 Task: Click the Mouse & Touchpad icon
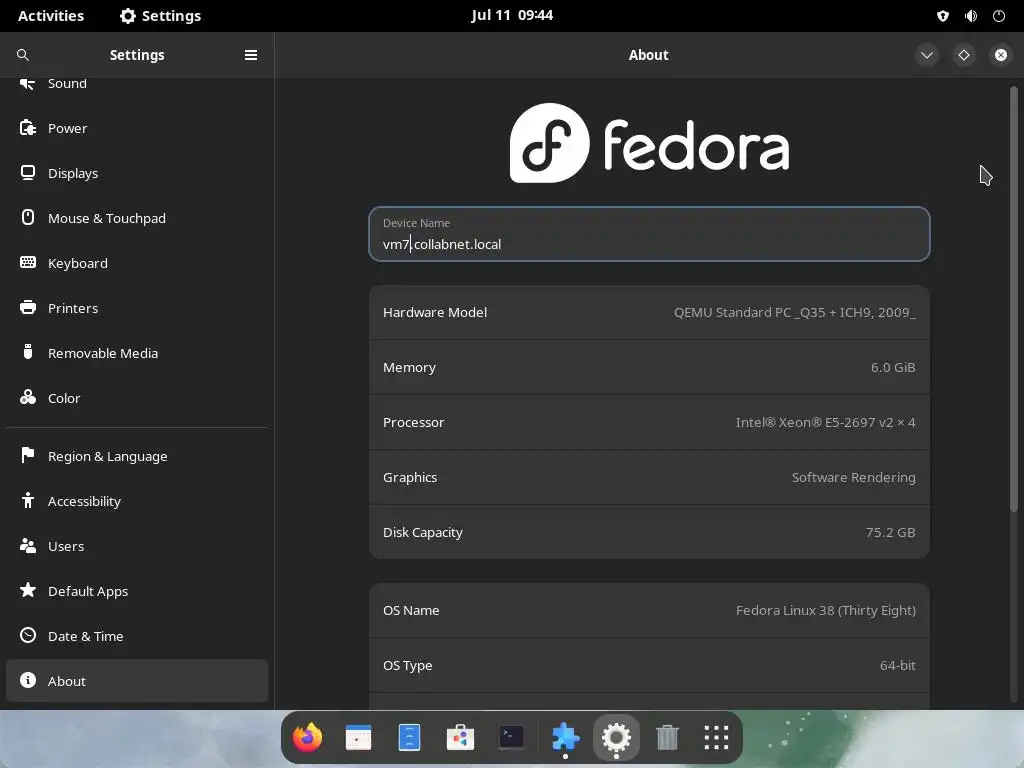pyautogui.click(x=27, y=217)
